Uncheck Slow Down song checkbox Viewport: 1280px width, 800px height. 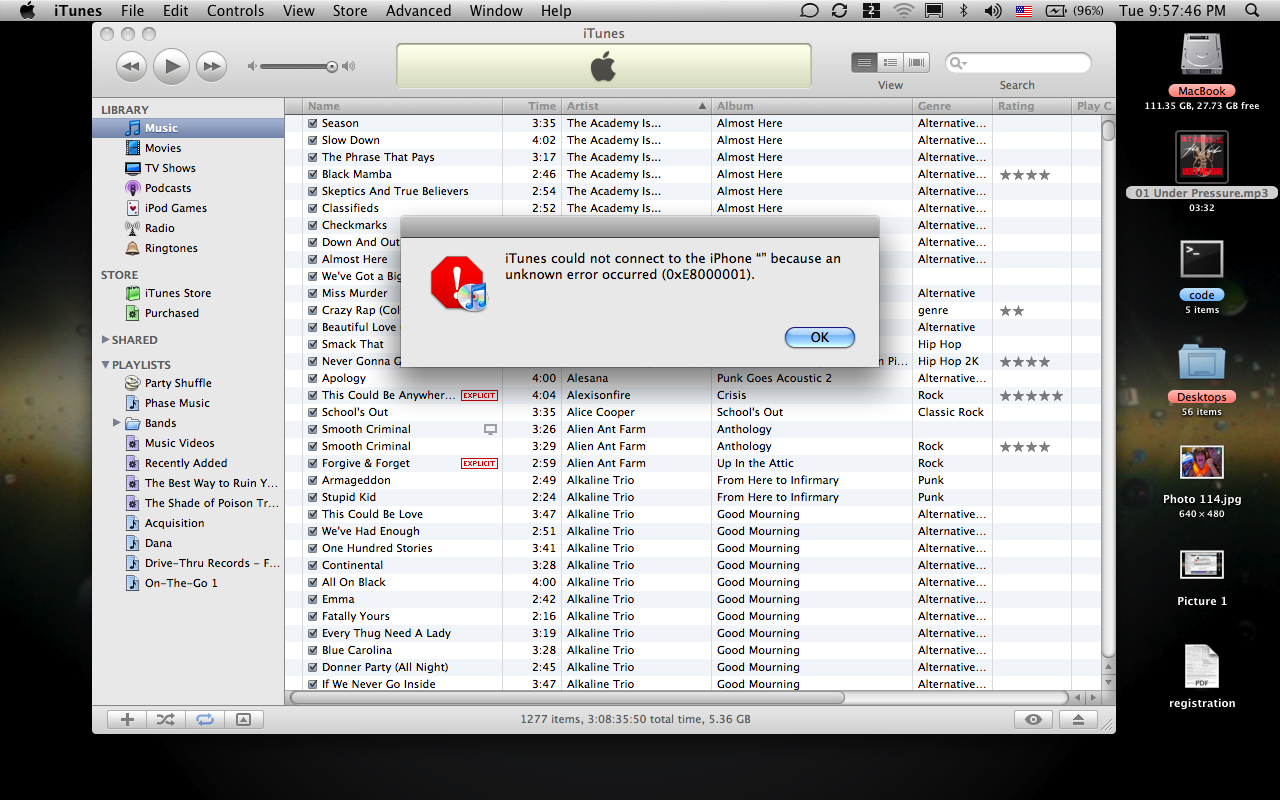pyautogui.click(x=313, y=140)
